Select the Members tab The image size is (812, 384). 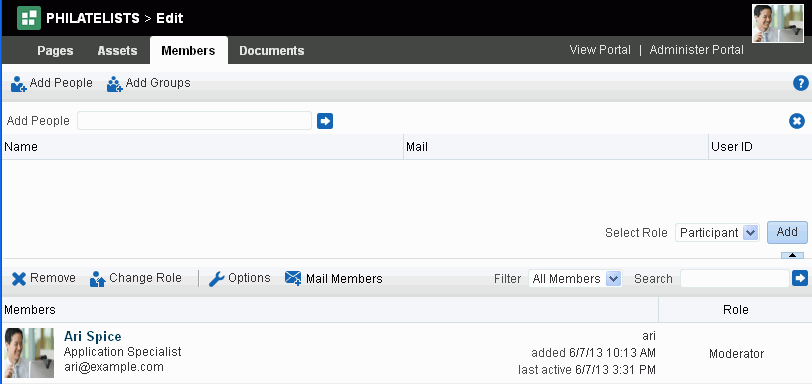pyautogui.click(x=188, y=51)
